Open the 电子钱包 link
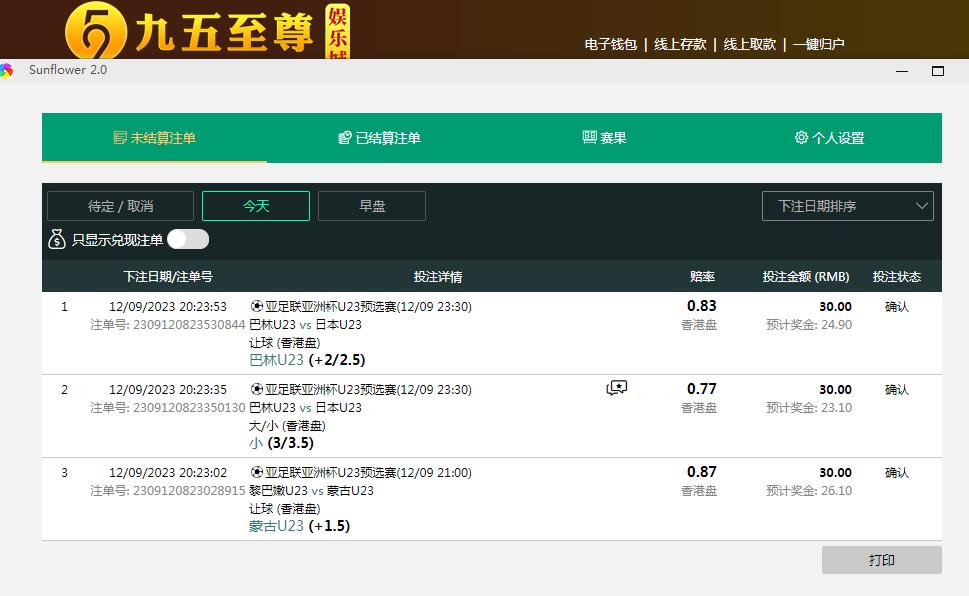Image resolution: width=969 pixels, height=596 pixels. 610,44
